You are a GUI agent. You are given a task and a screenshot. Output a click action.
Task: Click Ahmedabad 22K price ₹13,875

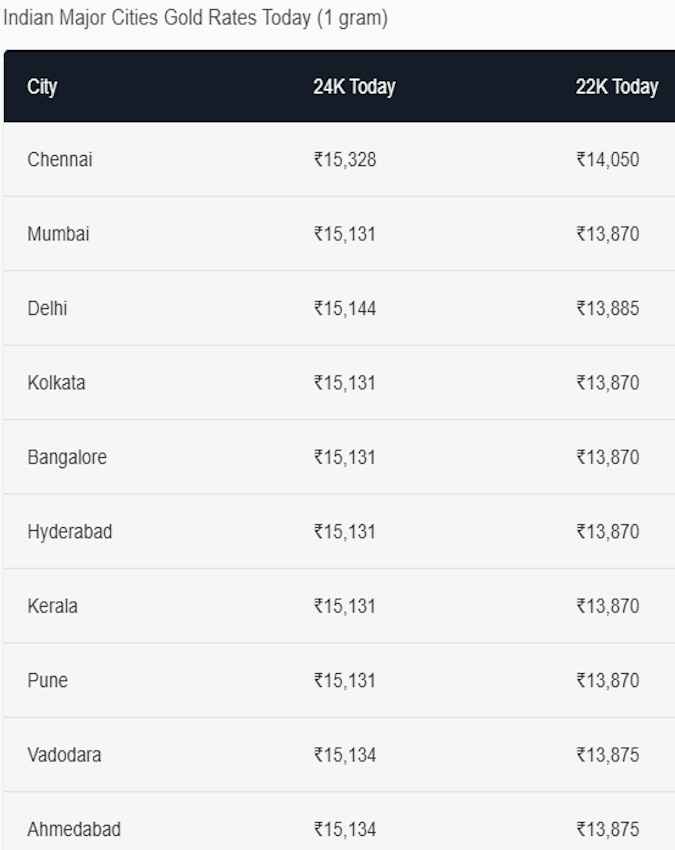tap(608, 829)
